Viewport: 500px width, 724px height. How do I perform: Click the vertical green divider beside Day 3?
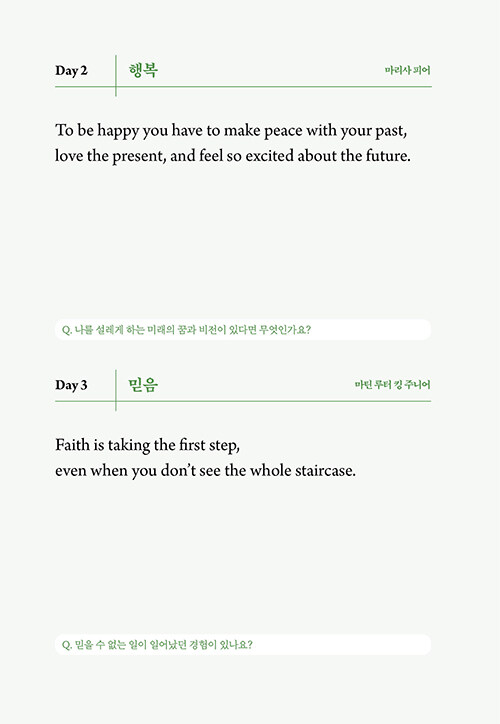point(116,390)
